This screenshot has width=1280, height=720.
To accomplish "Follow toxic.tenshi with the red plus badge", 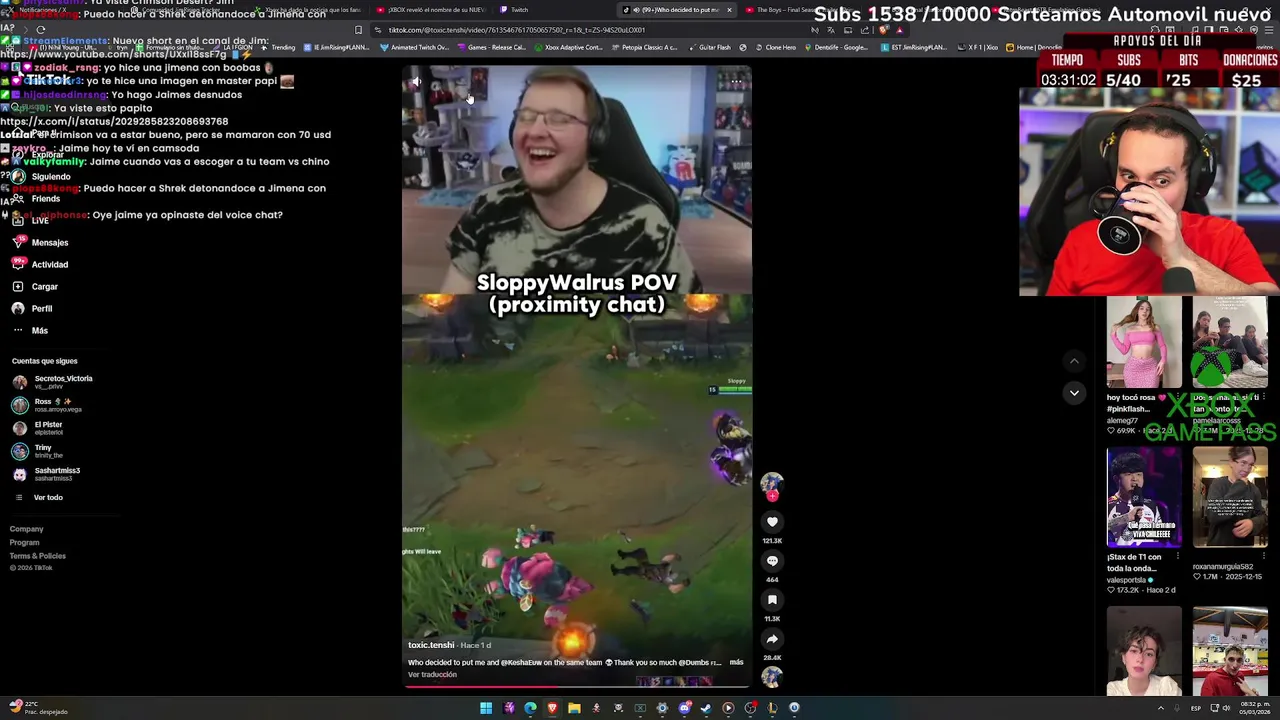I will coord(772,496).
